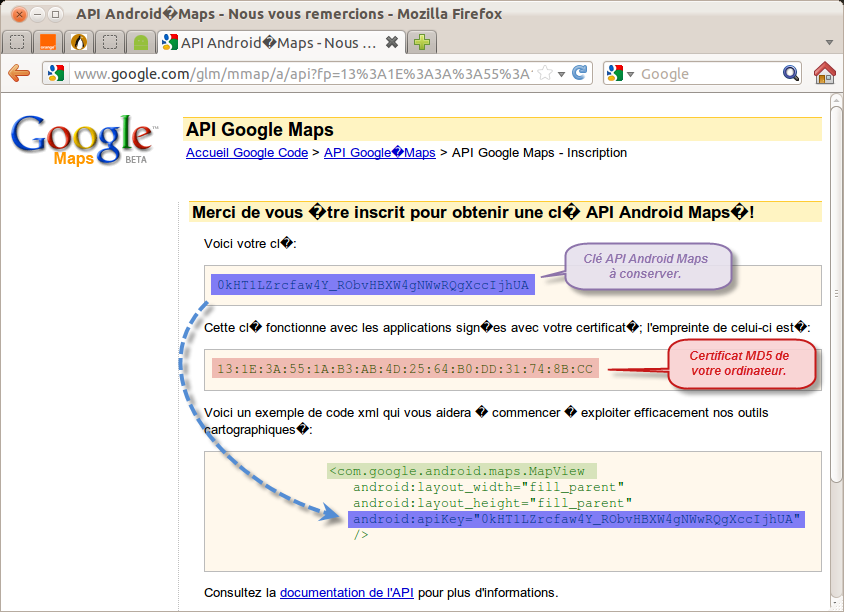The image size is (844, 612).
Task: Open the address bar history dropdown arrow
Action: pyautogui.click(x=561, y=74)
